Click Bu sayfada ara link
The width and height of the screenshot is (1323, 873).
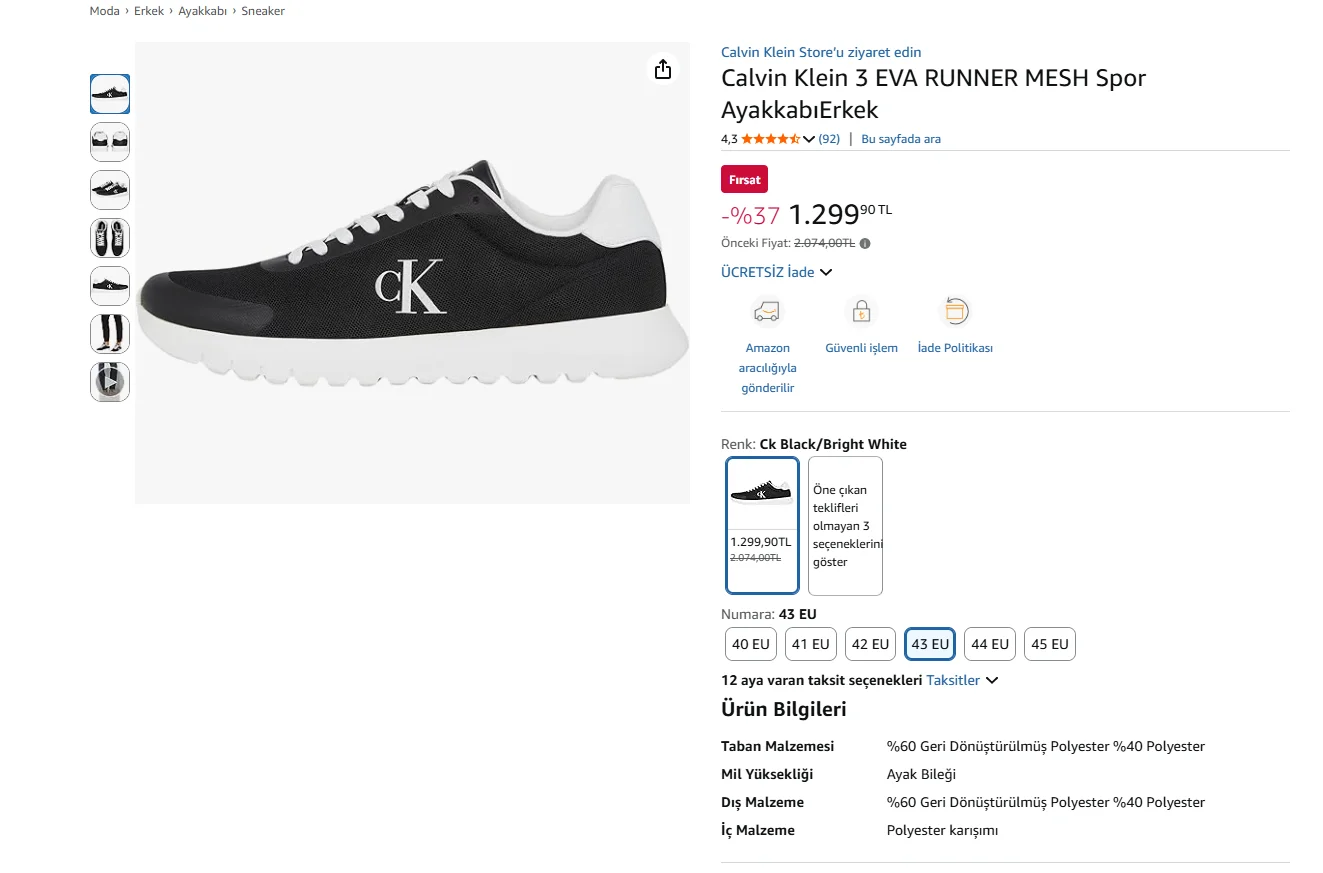[901, 139]
